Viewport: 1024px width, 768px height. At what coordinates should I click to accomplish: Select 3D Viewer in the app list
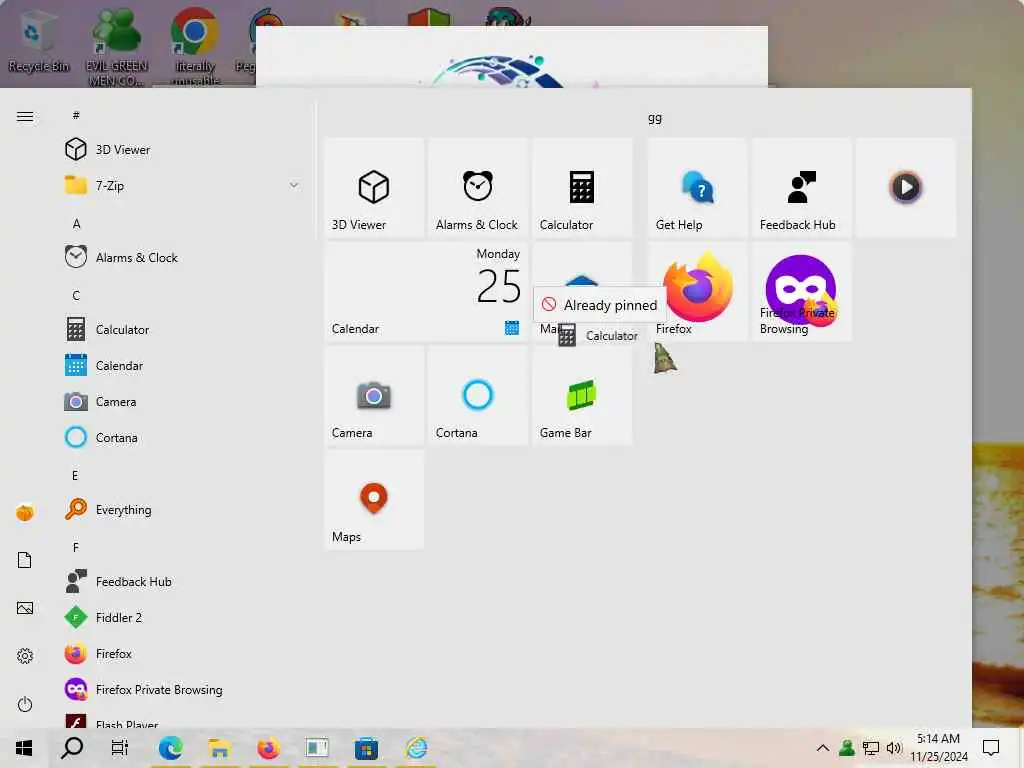point(183,150)
